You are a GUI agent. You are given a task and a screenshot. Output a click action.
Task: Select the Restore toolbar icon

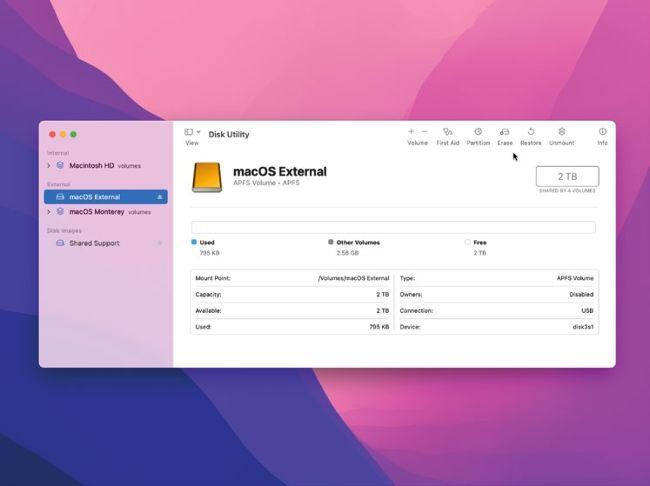coord(530,132)
